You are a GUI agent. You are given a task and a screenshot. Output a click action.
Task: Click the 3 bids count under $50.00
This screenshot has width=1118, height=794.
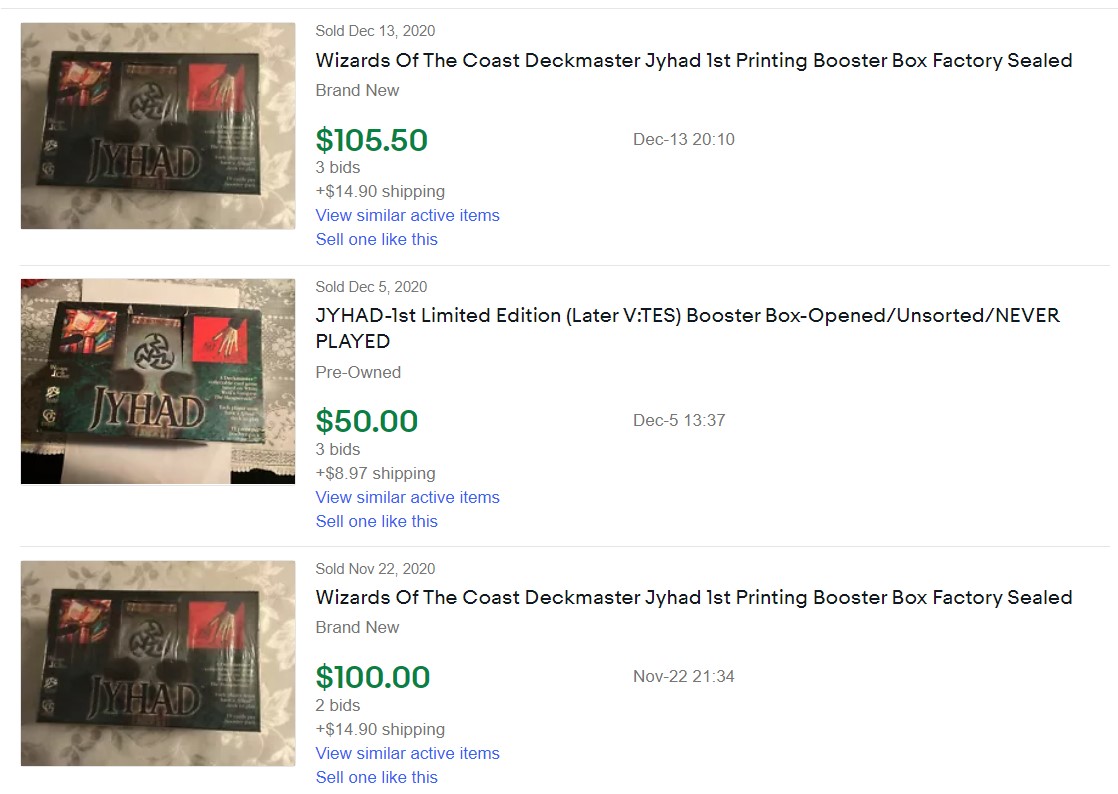[337, 449]
